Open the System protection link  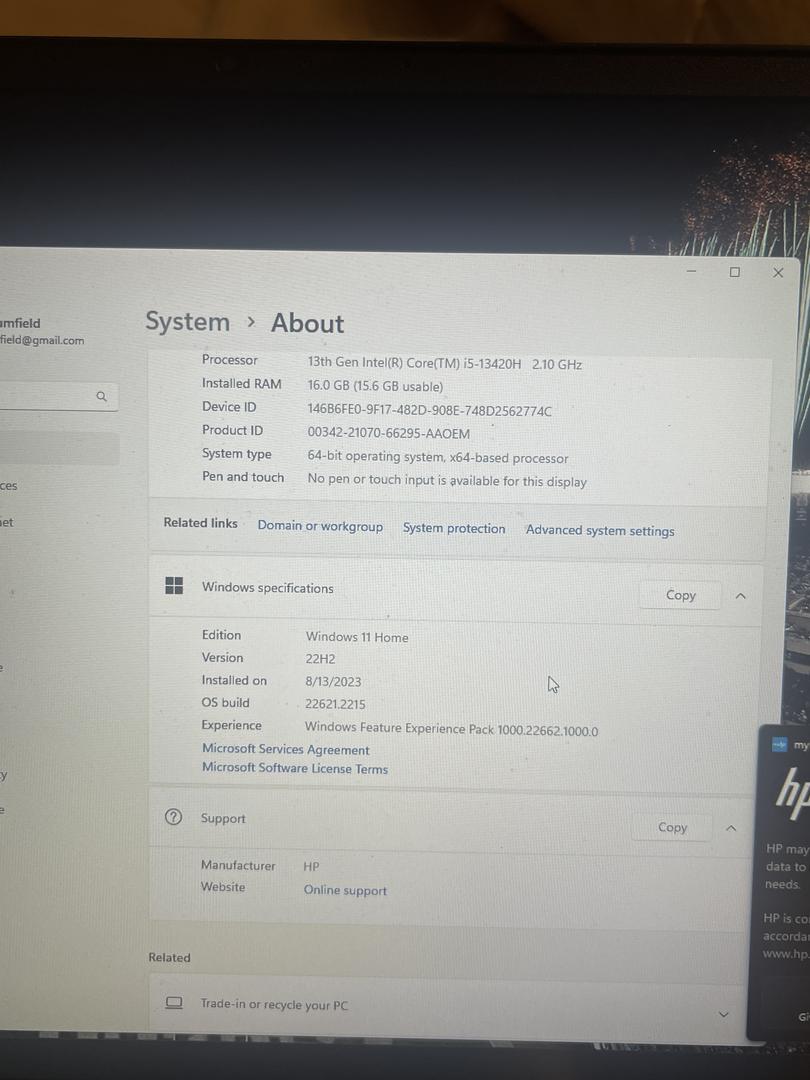tap(454, 528)
